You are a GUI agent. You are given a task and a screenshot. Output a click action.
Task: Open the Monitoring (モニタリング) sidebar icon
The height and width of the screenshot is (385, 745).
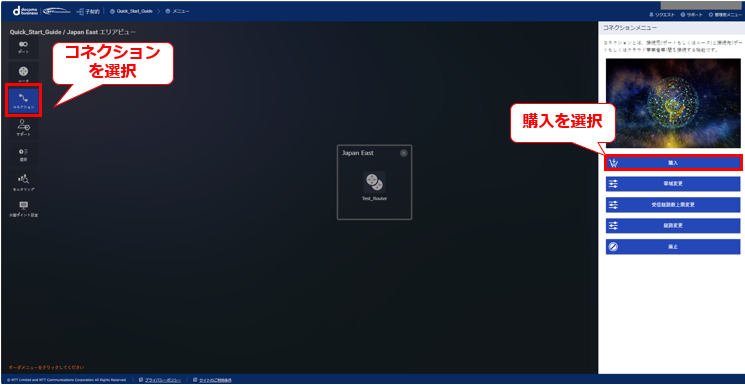[x=23, y=182]
